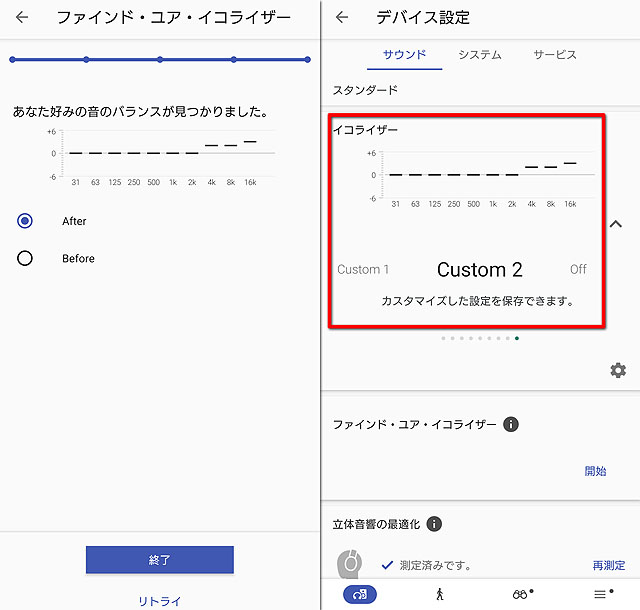Select the After radio button

click(x=25, y=221)
